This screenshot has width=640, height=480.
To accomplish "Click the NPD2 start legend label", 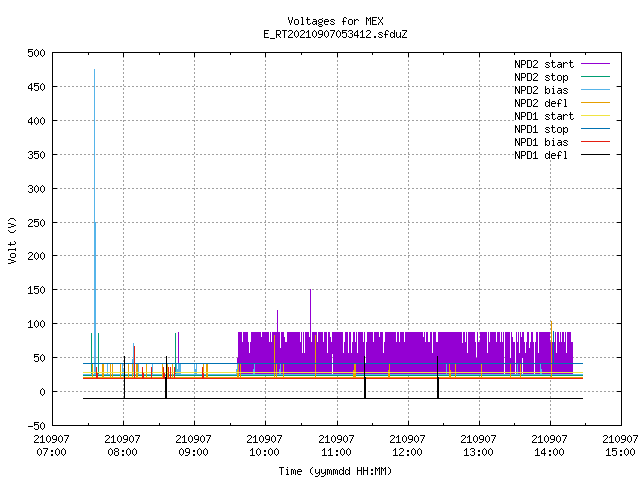I will [x=544, y=64].
